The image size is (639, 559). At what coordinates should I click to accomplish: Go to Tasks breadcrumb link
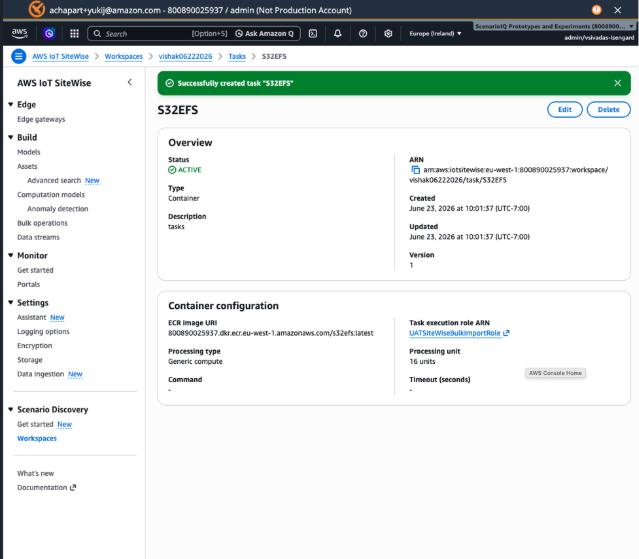[x=237, y=56]
